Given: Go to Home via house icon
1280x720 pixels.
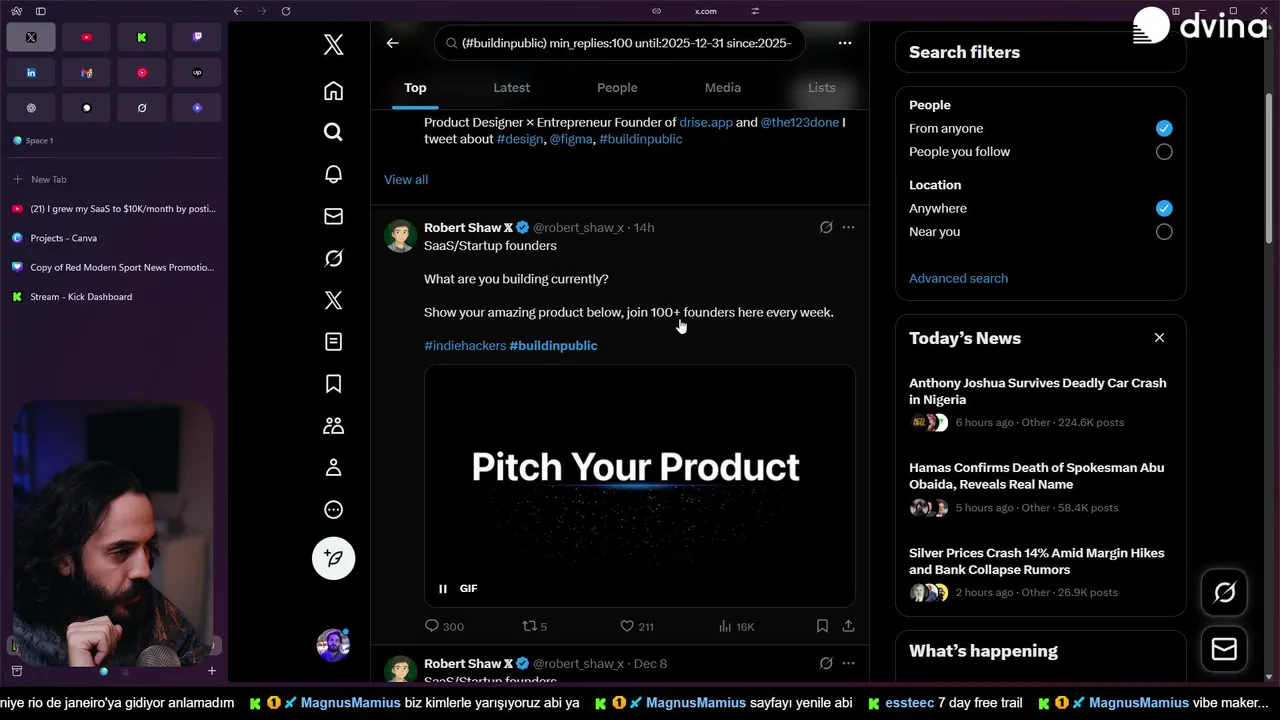Looking at the screenshot, I should pyautogui.click(x=334, y=91).
